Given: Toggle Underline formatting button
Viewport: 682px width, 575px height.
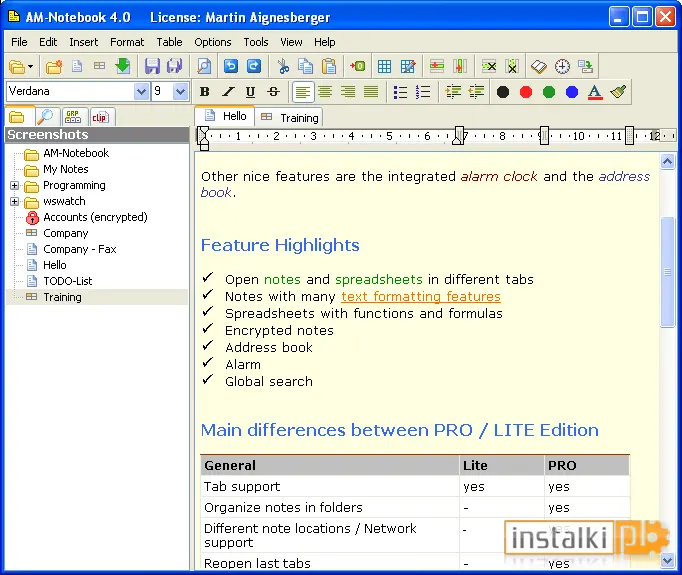Looking at the screenshot, I should 250,92.
